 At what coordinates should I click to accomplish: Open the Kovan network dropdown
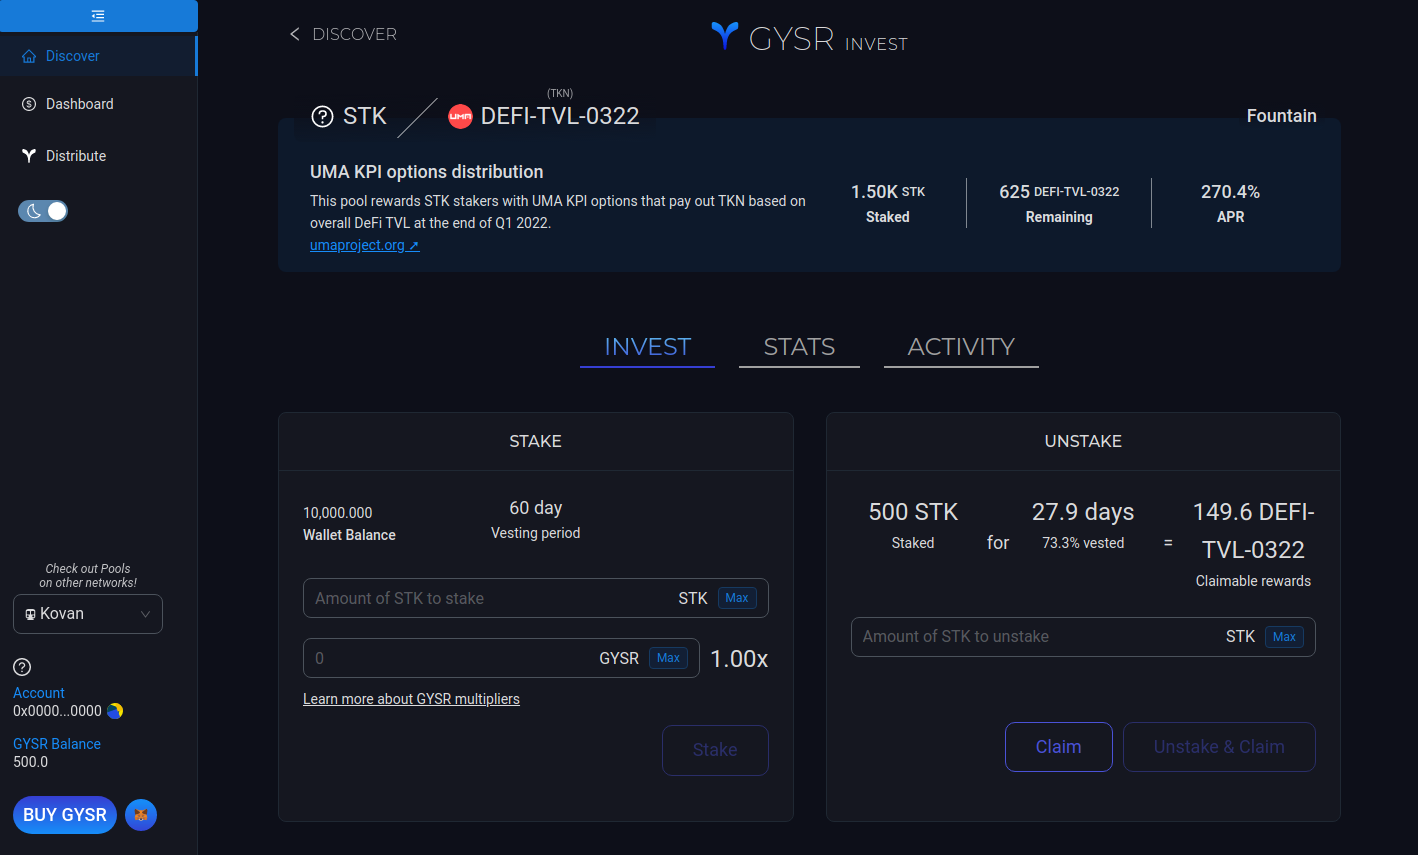(88, 614)
